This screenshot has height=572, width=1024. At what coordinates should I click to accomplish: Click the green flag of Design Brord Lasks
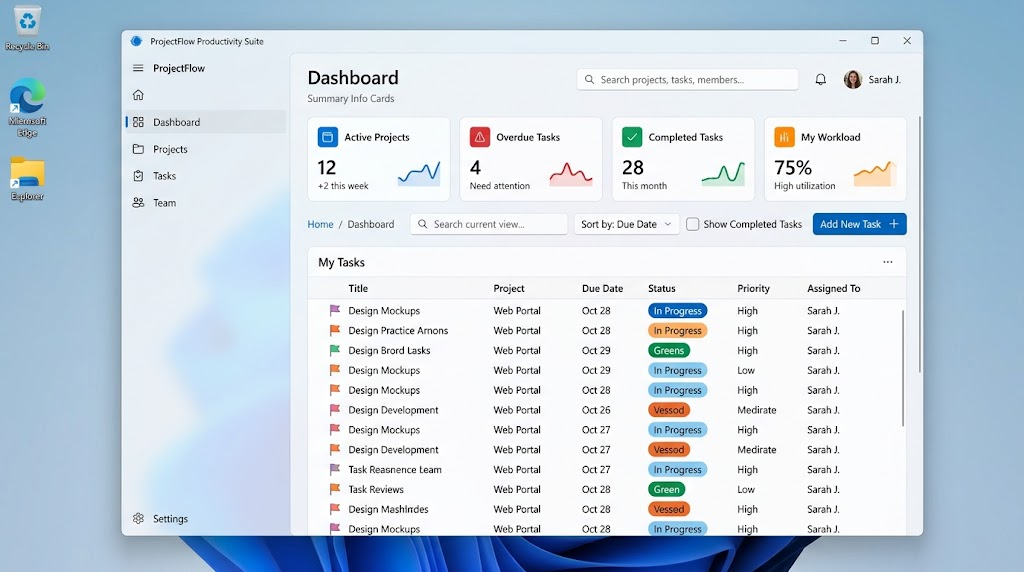pos(334,350)
